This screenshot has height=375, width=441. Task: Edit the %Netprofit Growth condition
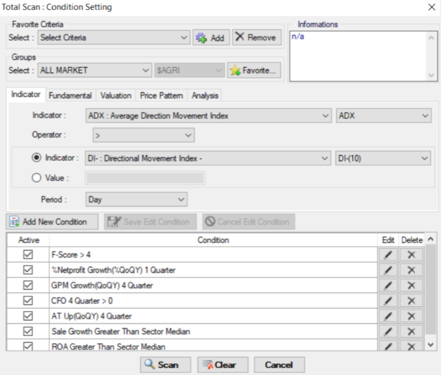tap(388, 270)
